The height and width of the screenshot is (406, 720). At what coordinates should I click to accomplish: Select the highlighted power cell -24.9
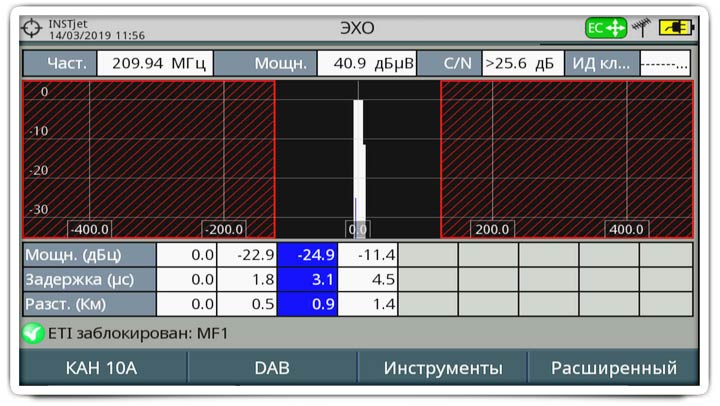click(x=308, y=255)
